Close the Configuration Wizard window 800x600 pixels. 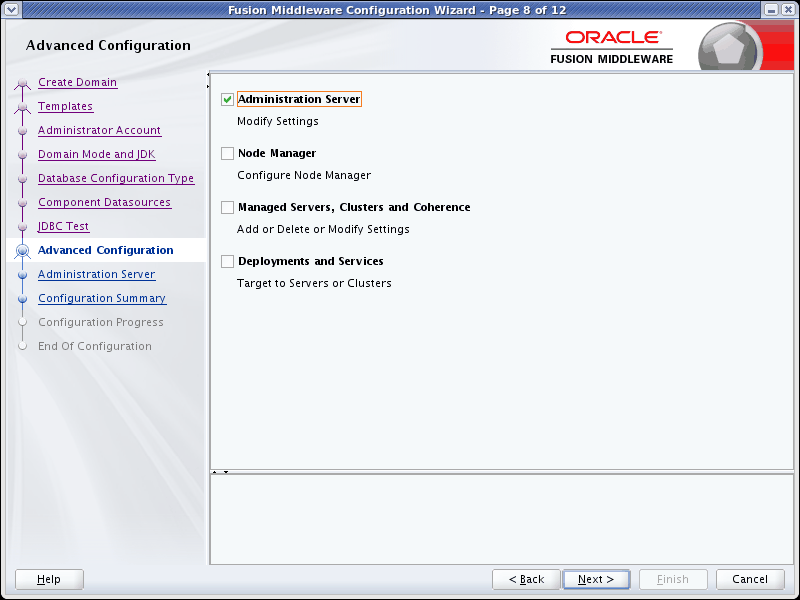(x=788, y=10)
